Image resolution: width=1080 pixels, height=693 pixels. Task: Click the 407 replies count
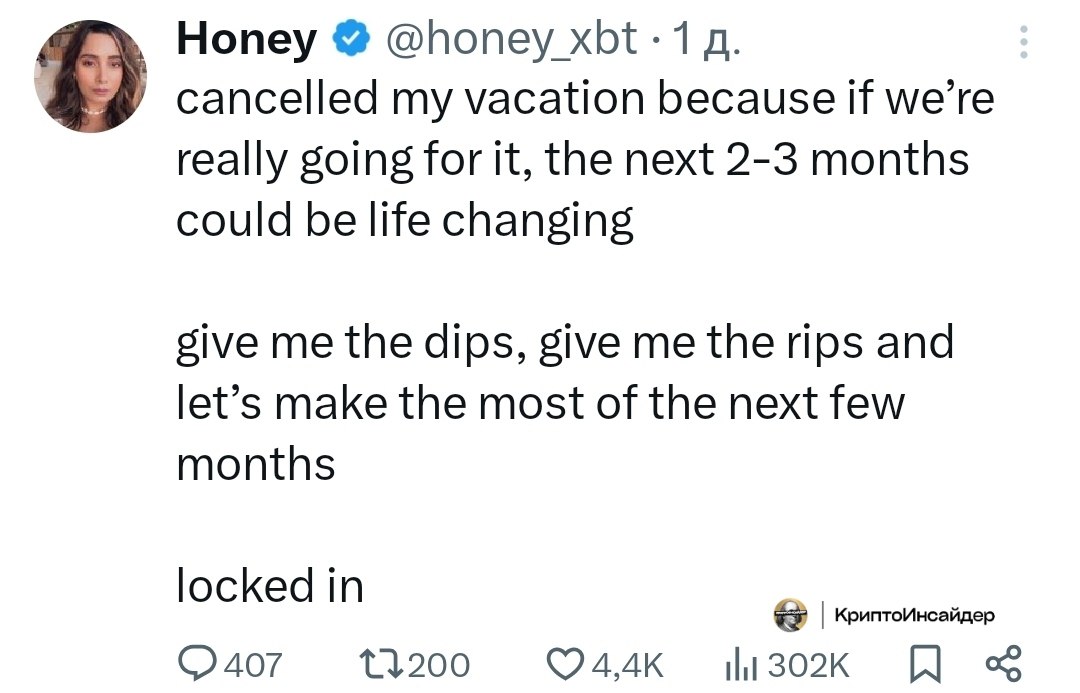(253, 665)
